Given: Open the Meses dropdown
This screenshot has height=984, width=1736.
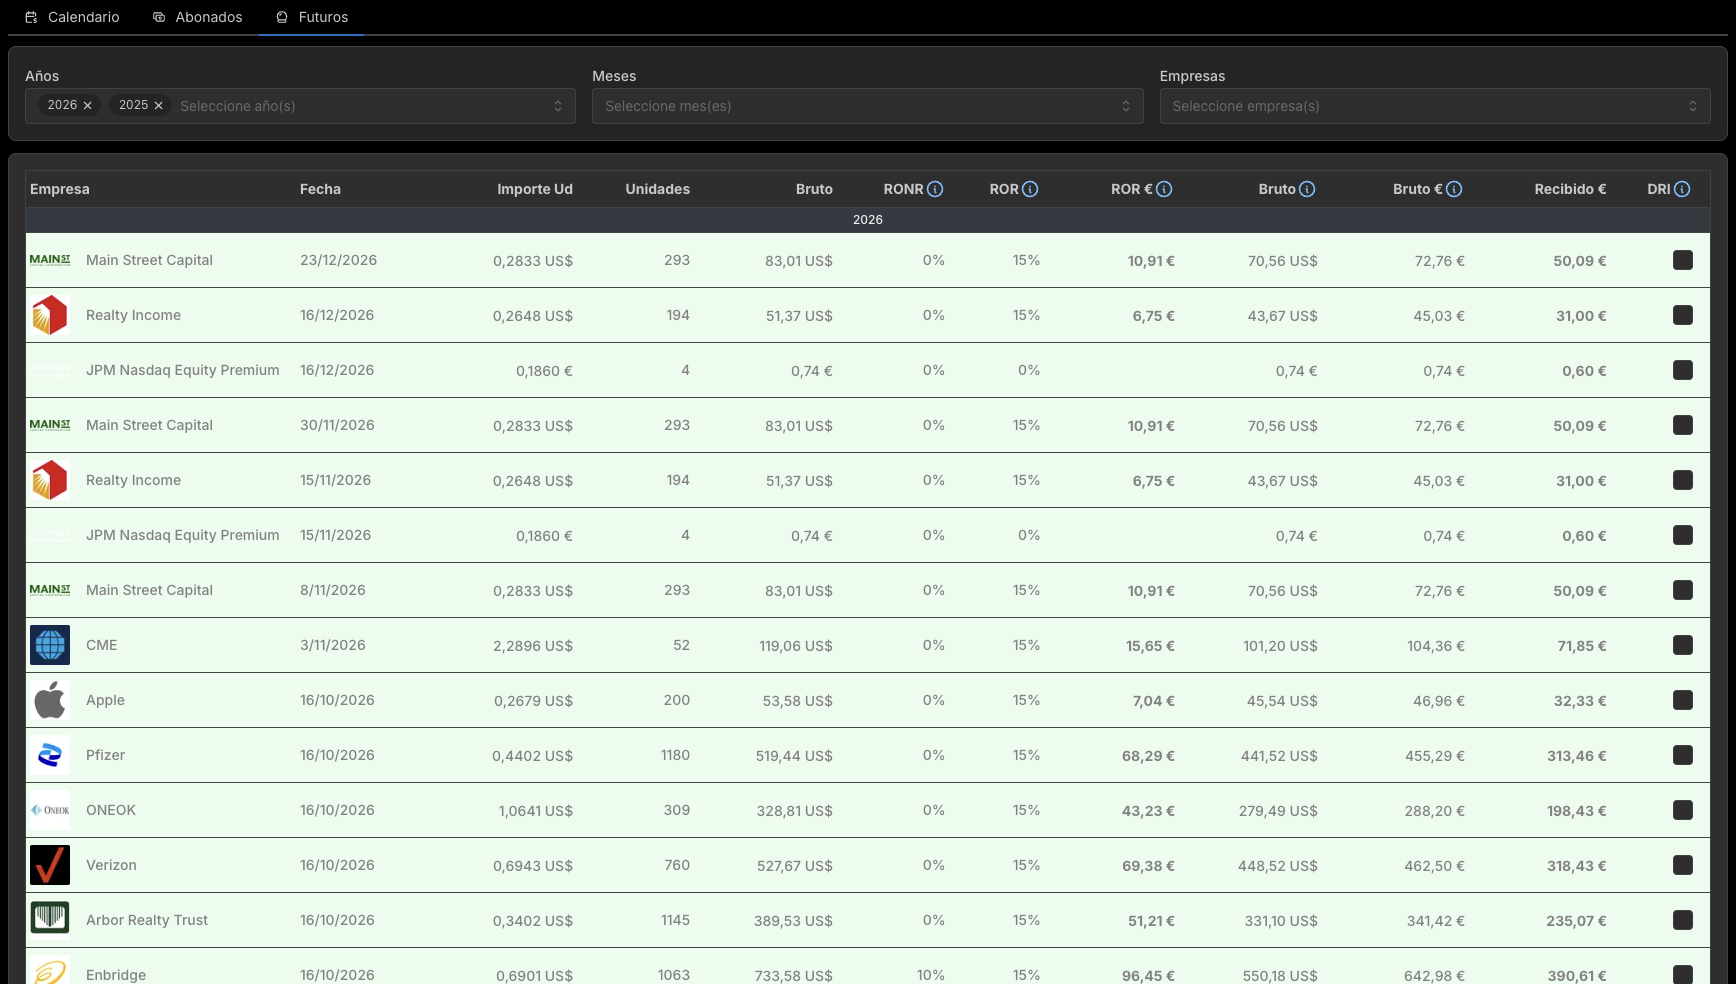Looking at the screenshot, I should pyautogui.click(x=867, y=106).
